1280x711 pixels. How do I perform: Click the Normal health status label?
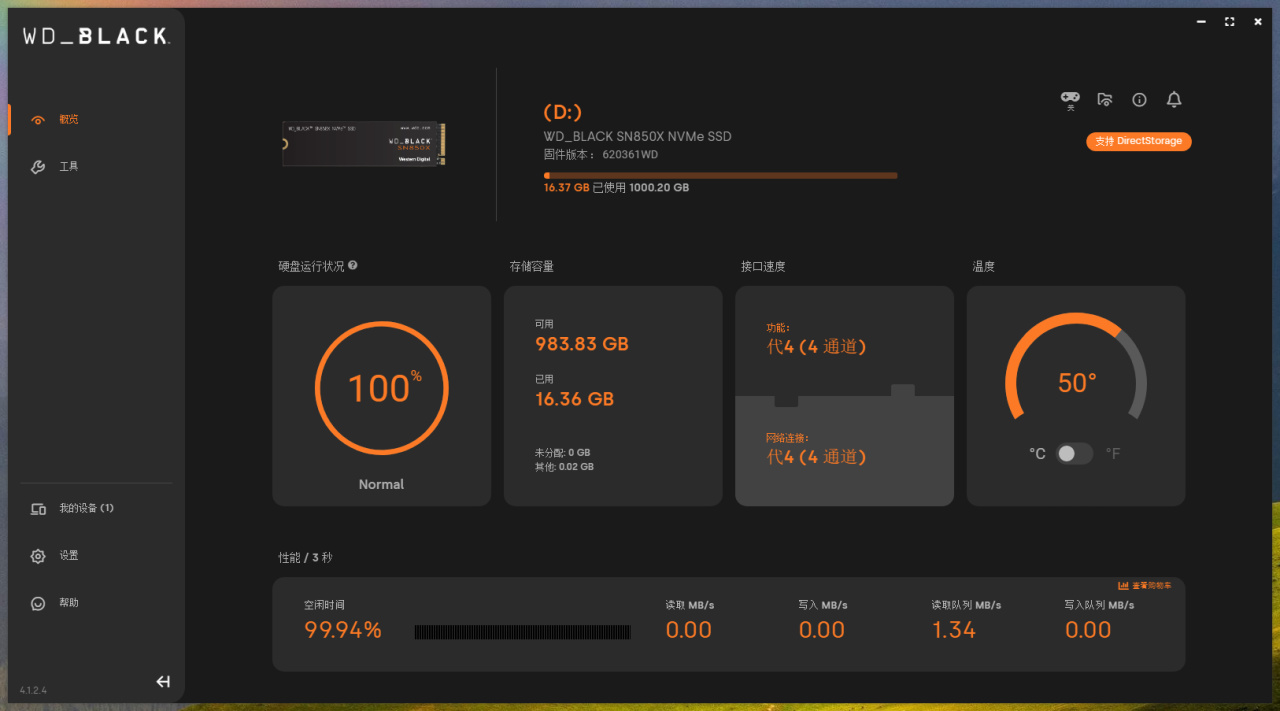[x=382, y=484]
